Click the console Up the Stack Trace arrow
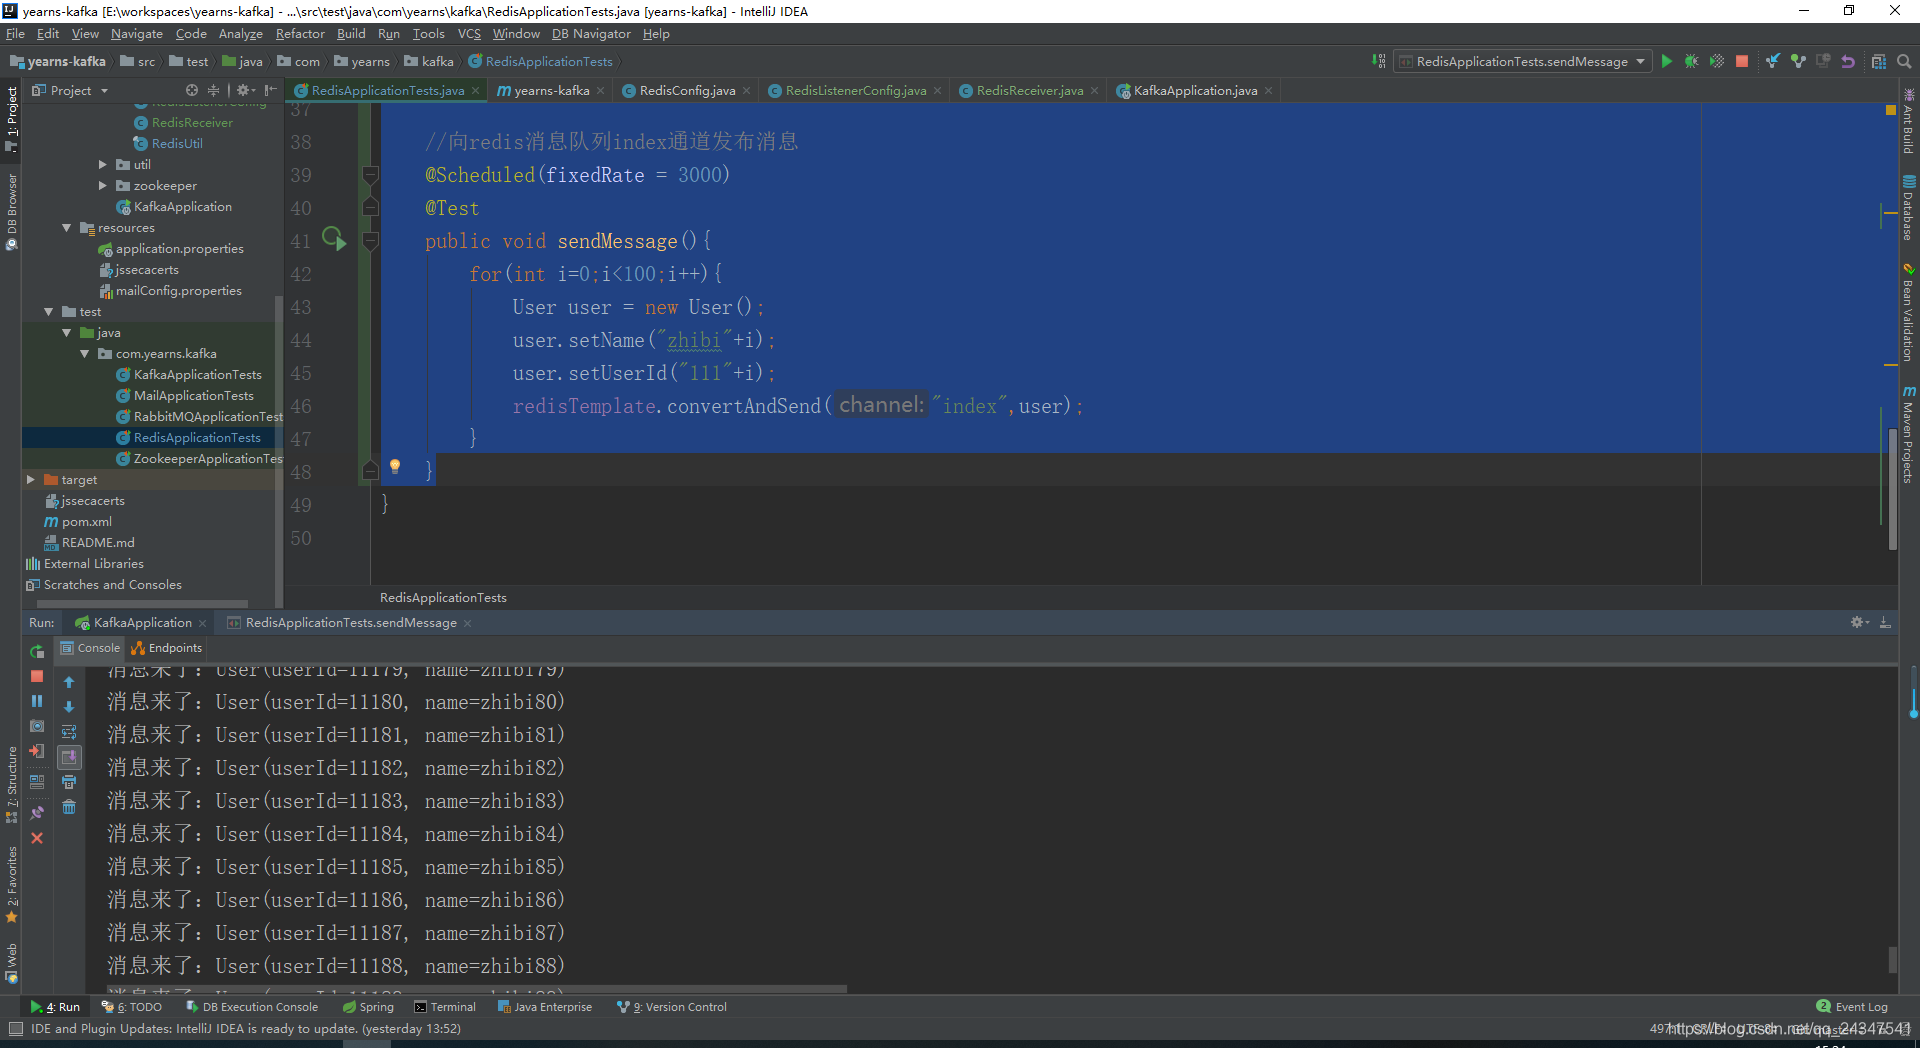The height and width of the screenshot is (1048, 1920). (x=69, y=682)
